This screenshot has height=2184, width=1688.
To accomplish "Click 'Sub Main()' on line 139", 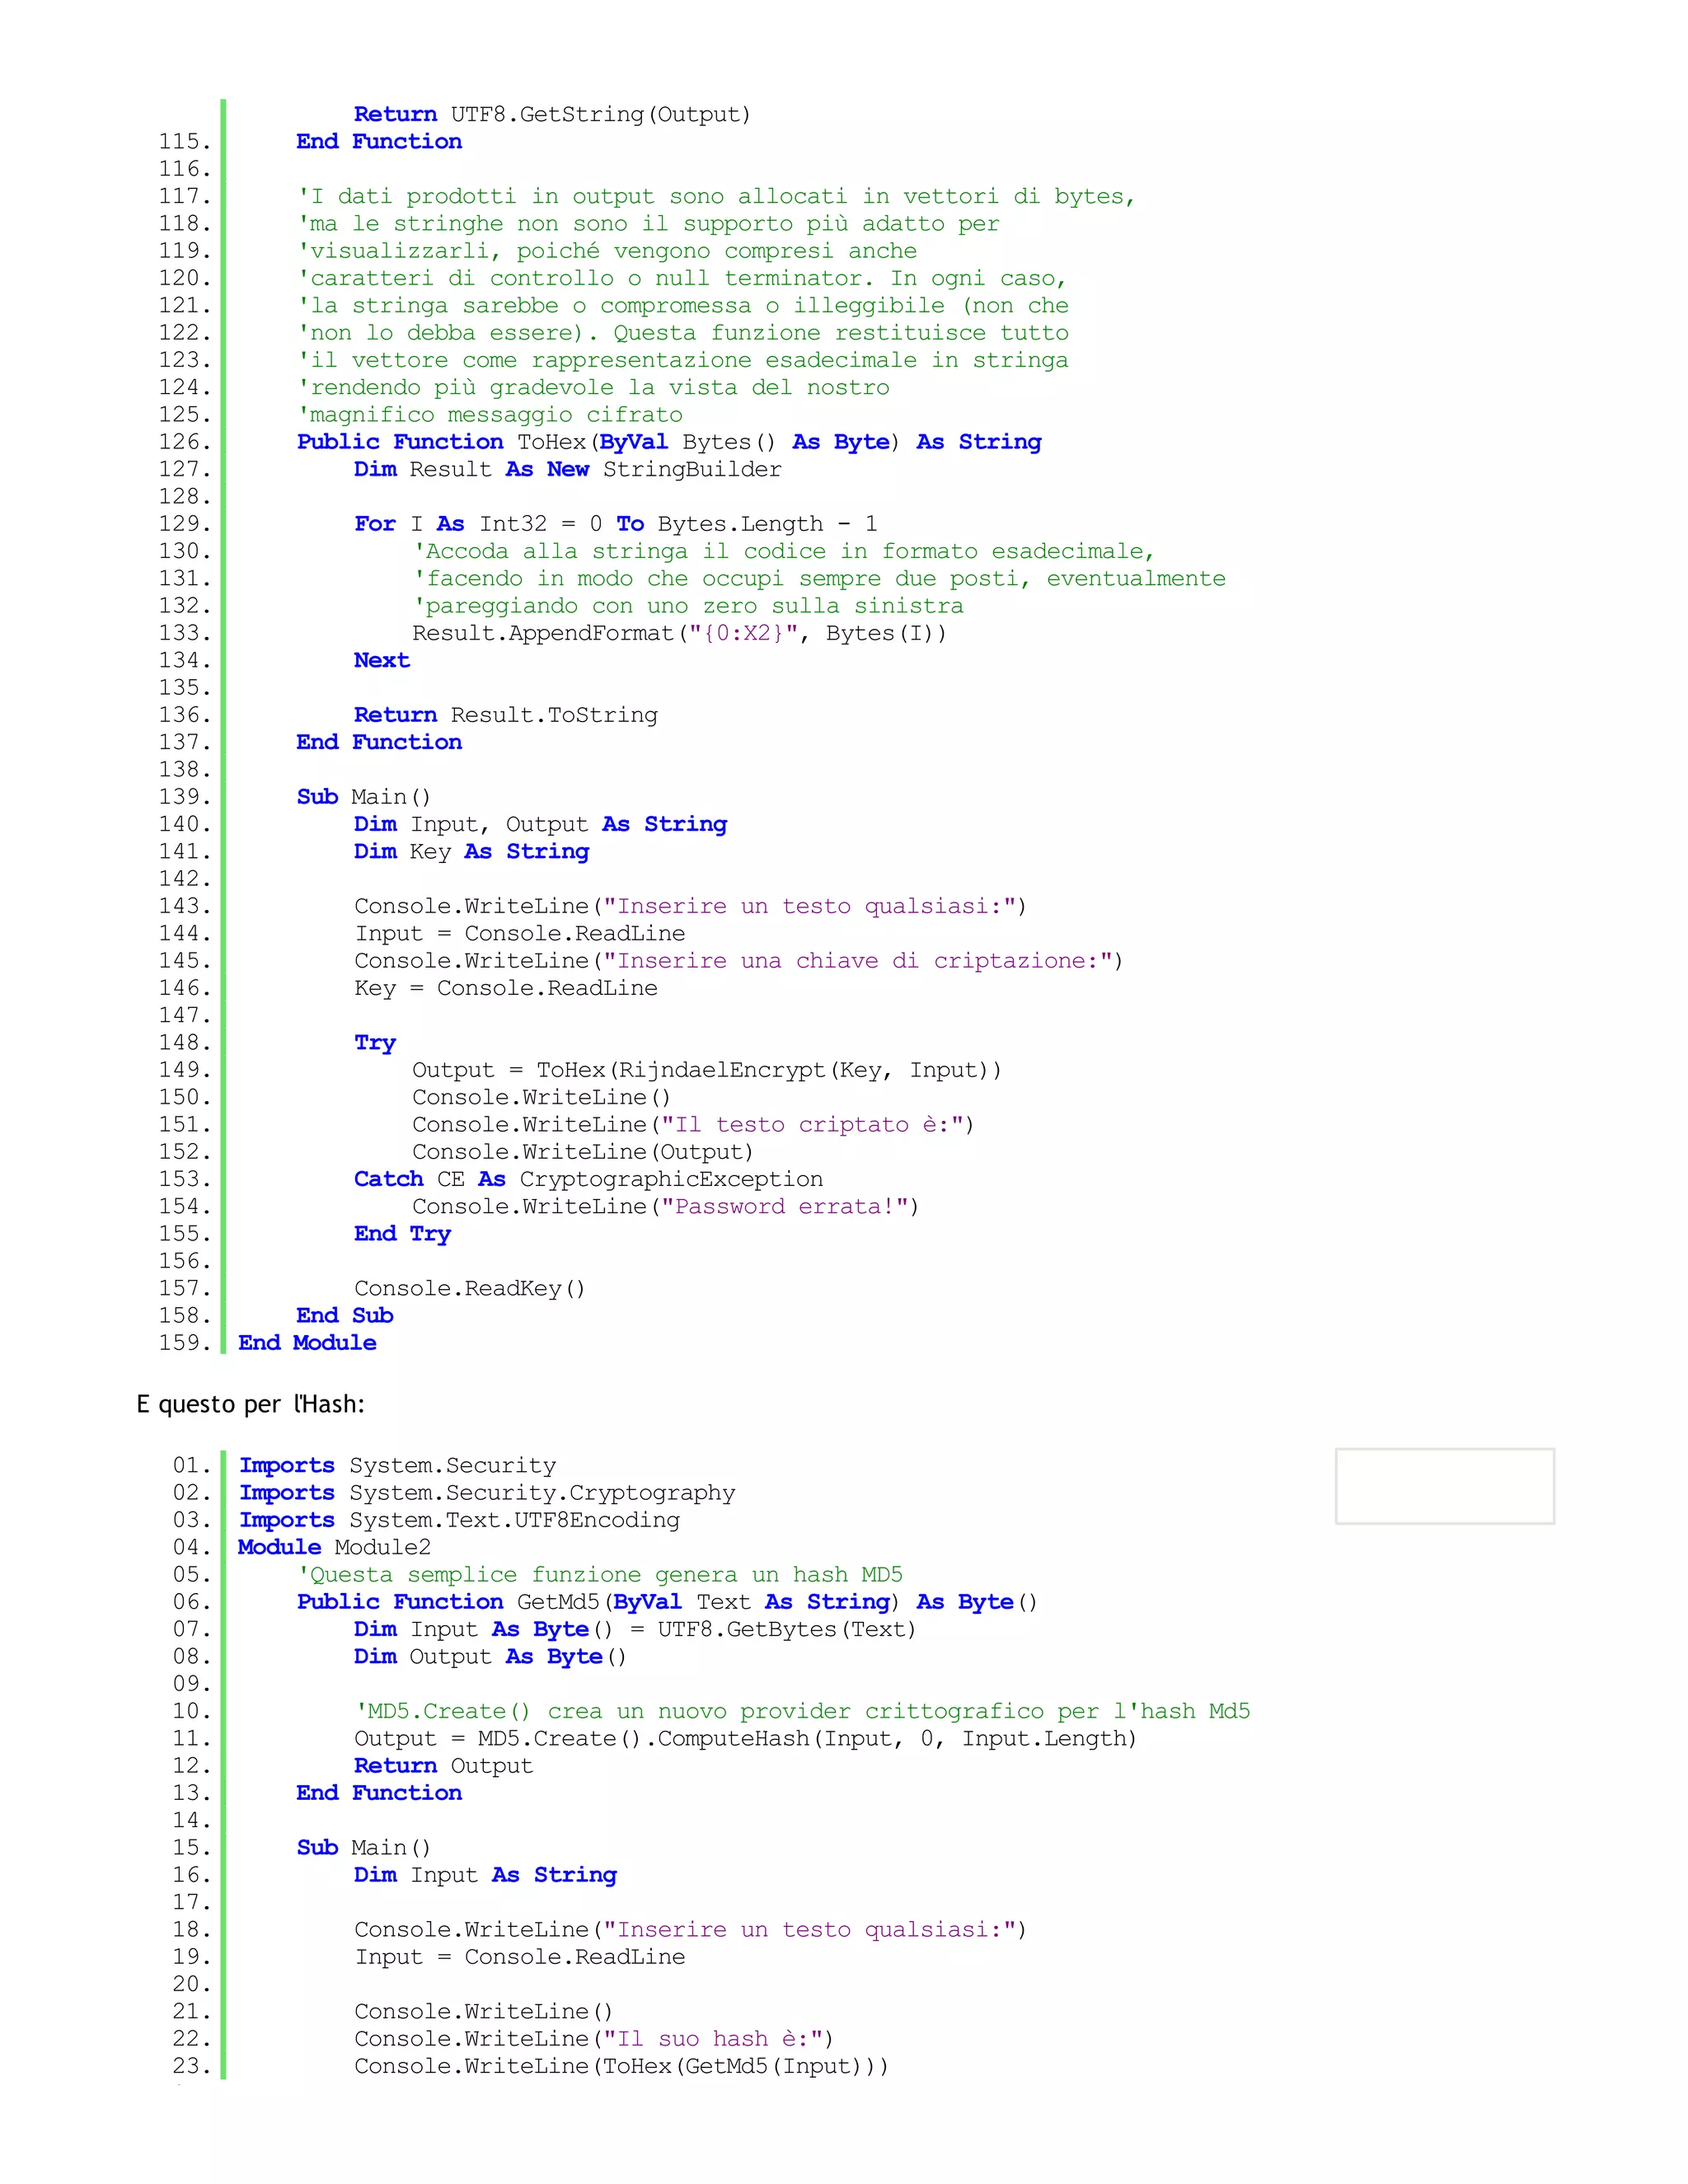I will click(364, 796).
